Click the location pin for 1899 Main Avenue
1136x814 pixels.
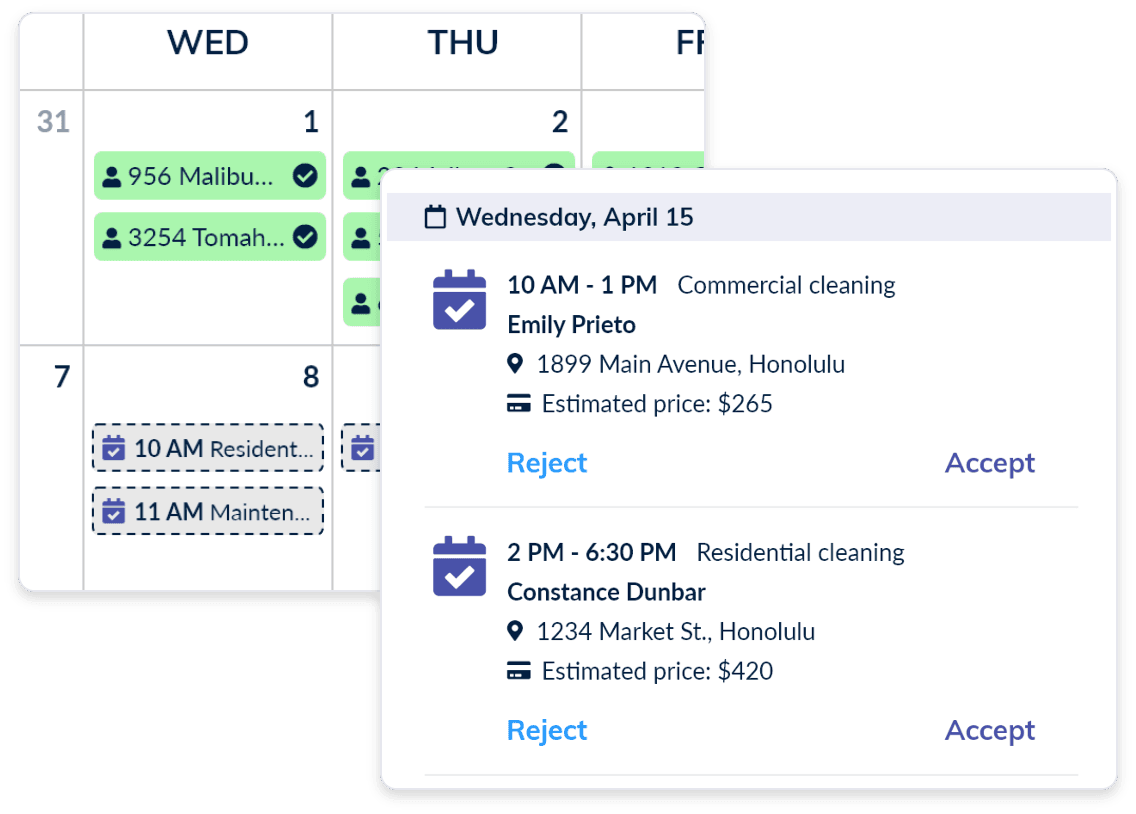[x=516, y=365]
